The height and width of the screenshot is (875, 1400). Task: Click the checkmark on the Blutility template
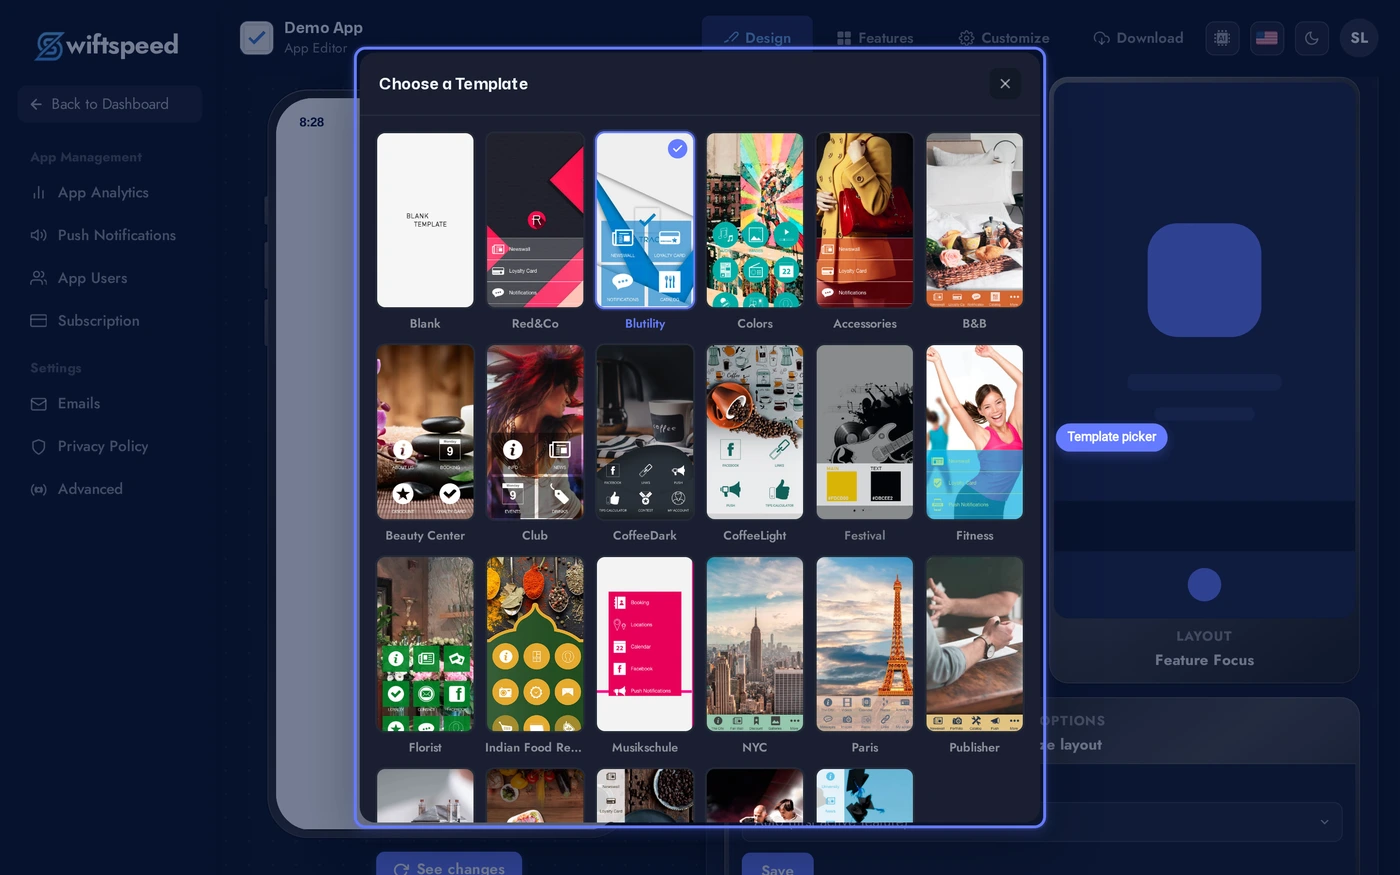click(x=678, y=148)
